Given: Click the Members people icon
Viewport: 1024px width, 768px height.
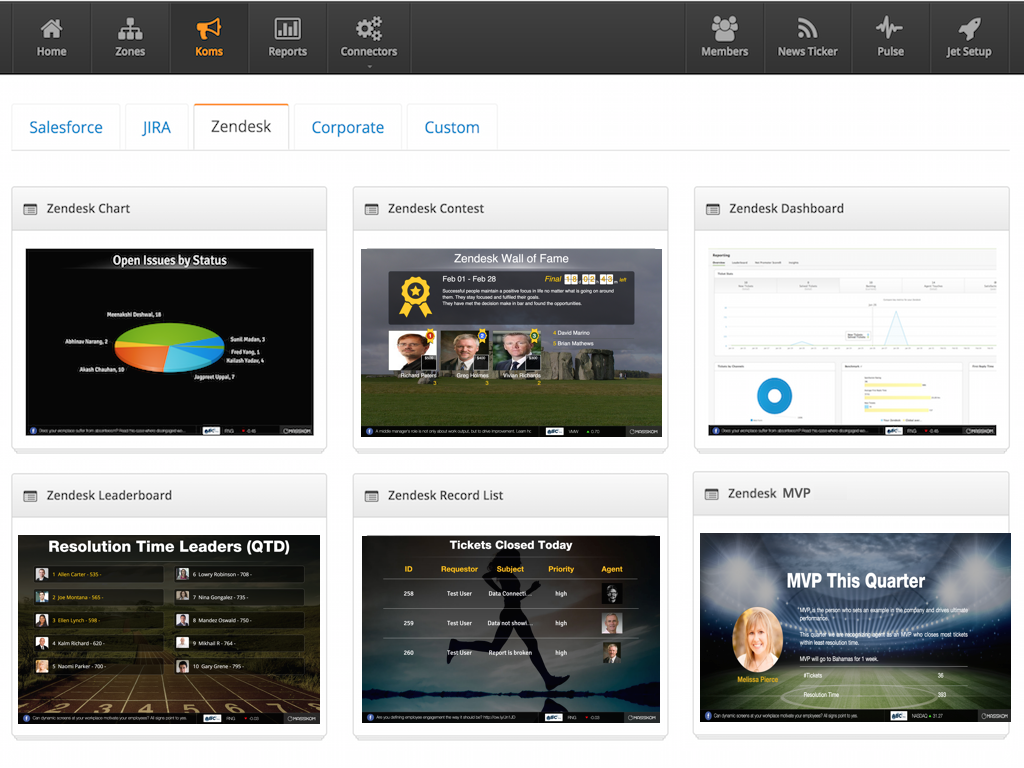Looking at the screenshot, I should tap(724, 29).
